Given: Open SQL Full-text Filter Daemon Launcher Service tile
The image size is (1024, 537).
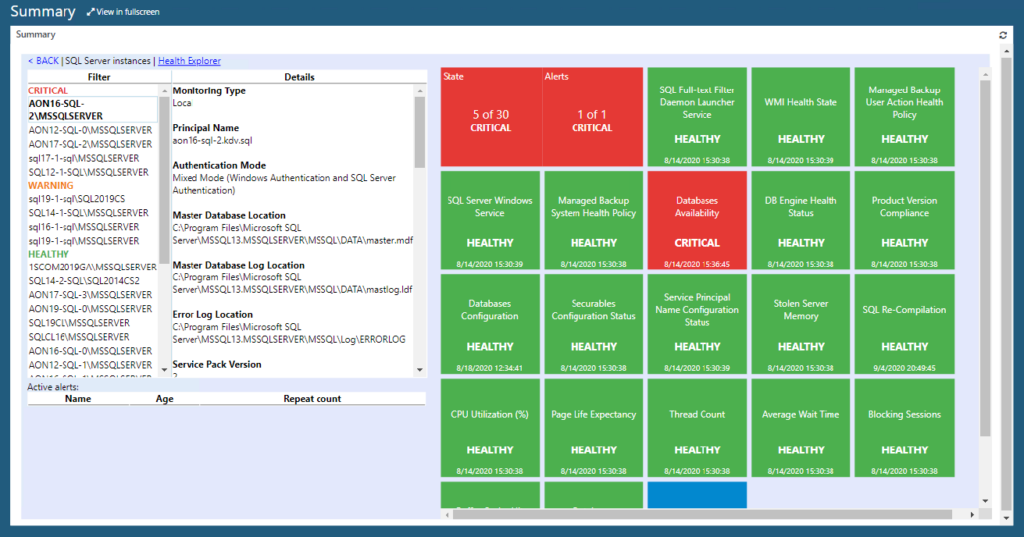Looking at the screenshot, I should click(697, 117).
